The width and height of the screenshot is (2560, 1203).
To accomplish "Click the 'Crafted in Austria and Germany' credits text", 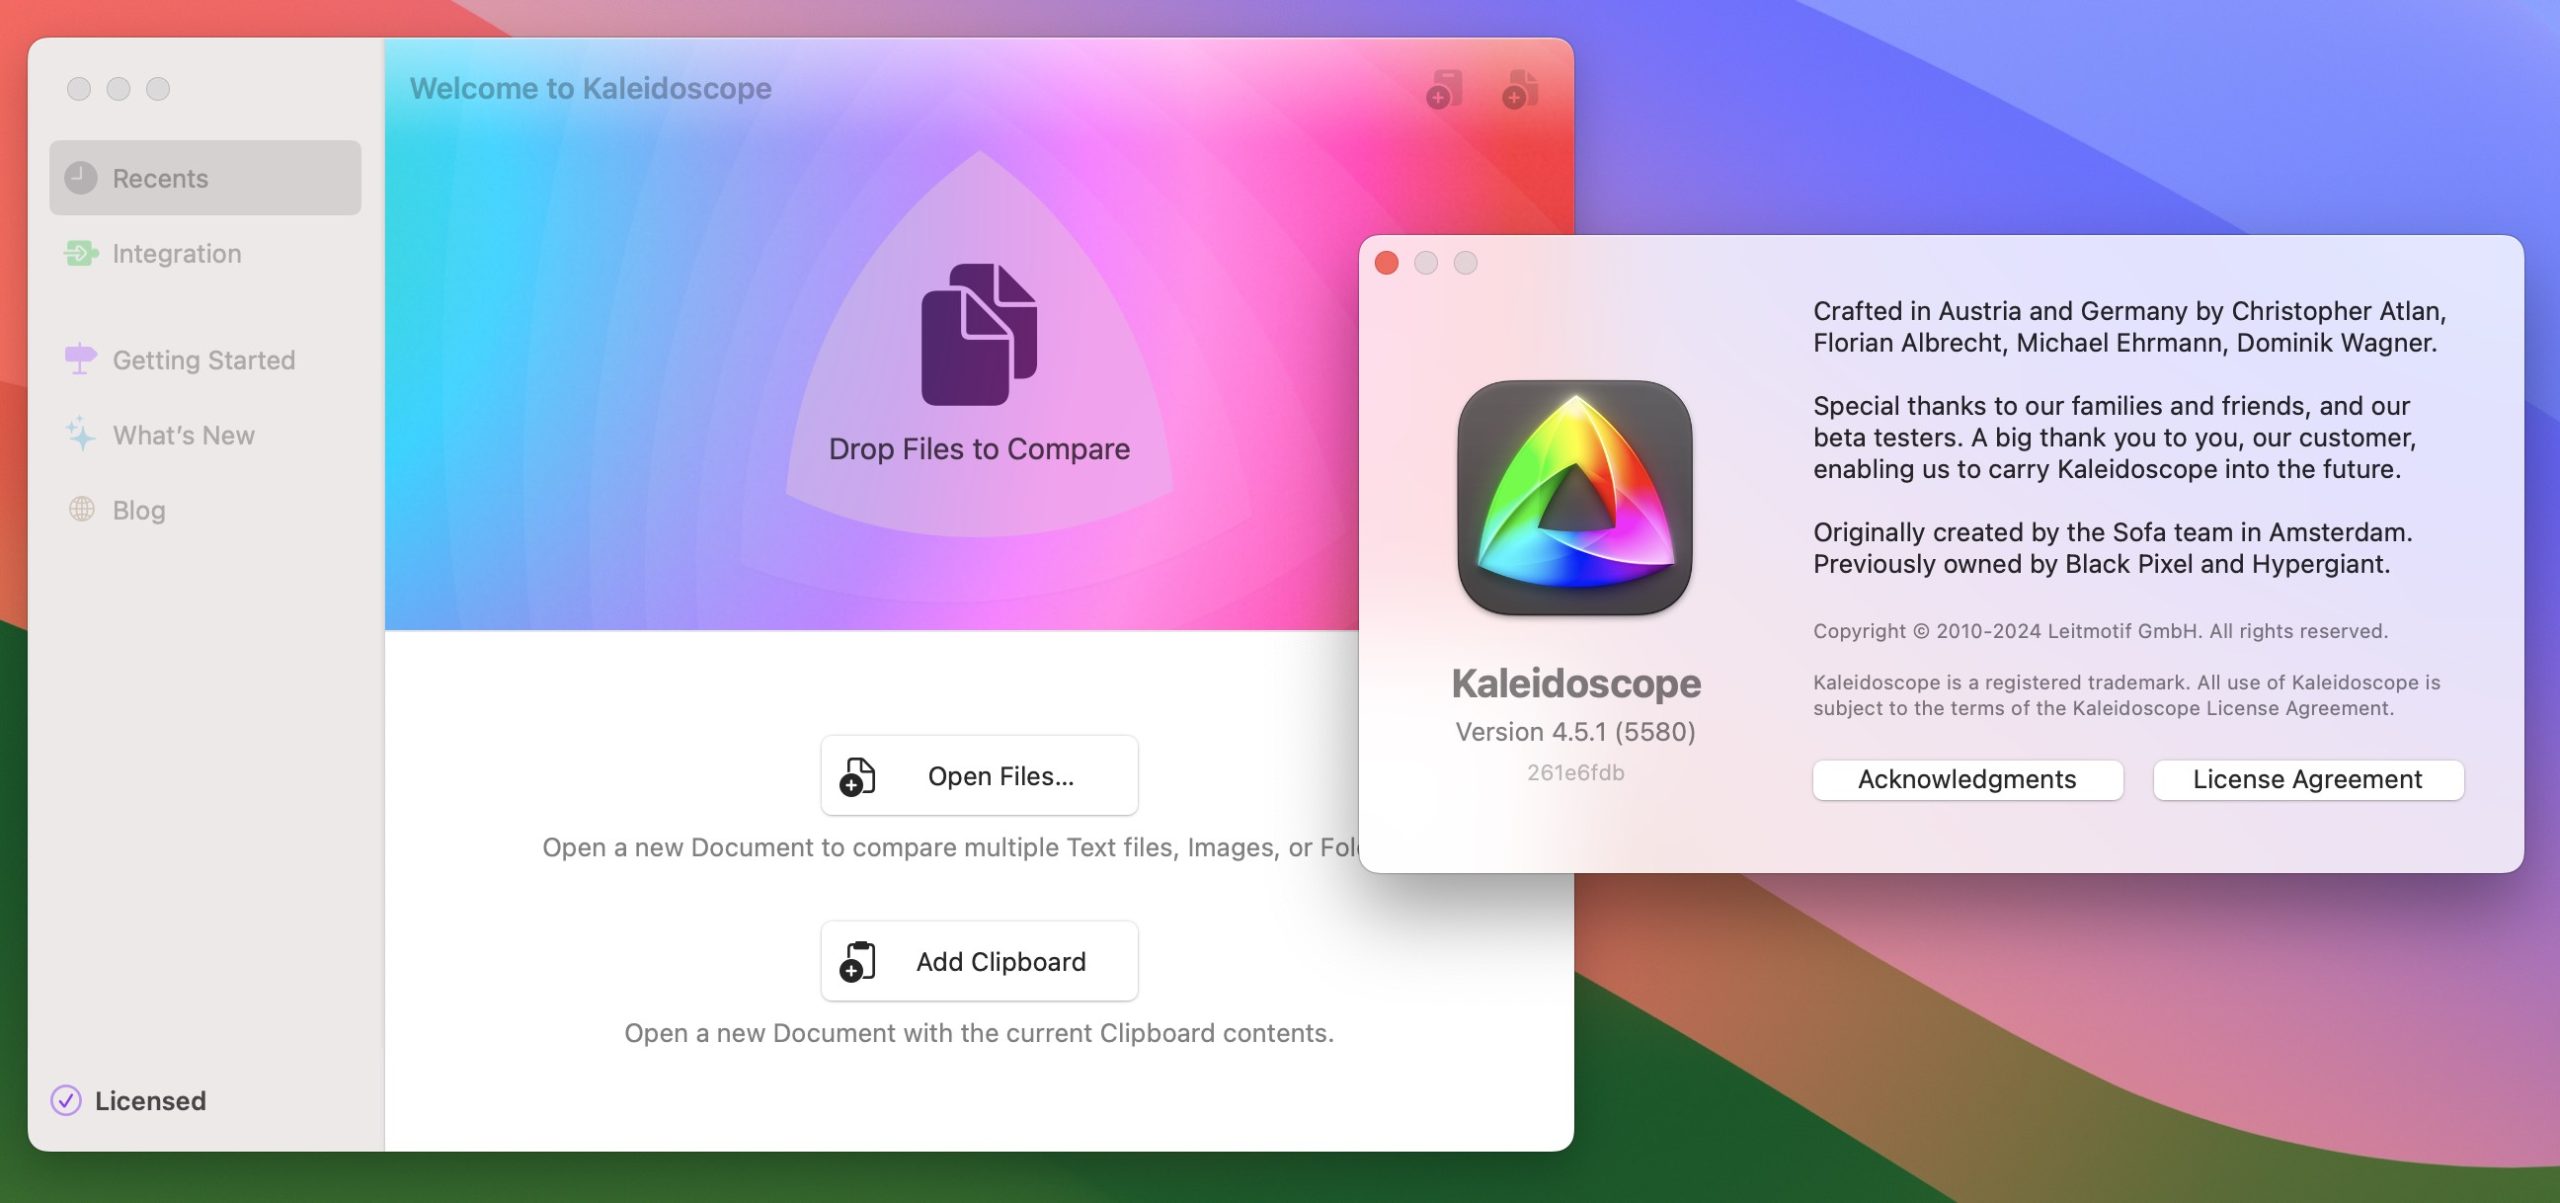I will [2130, 327].
